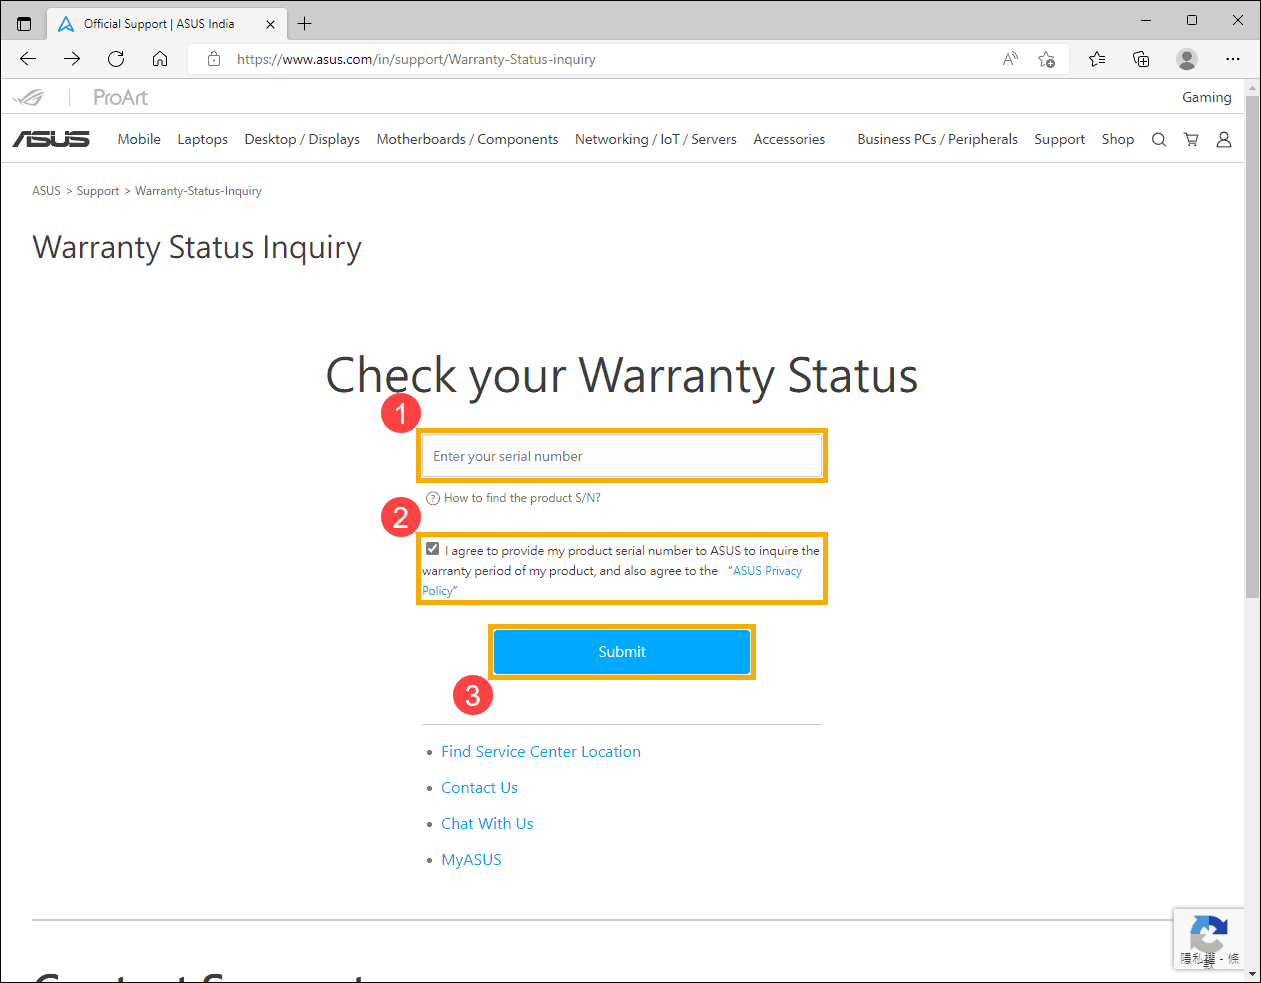Click the reCAPTCHA badge at bottom right
The image size is (1261, 983).
[x=1208, y=938]
